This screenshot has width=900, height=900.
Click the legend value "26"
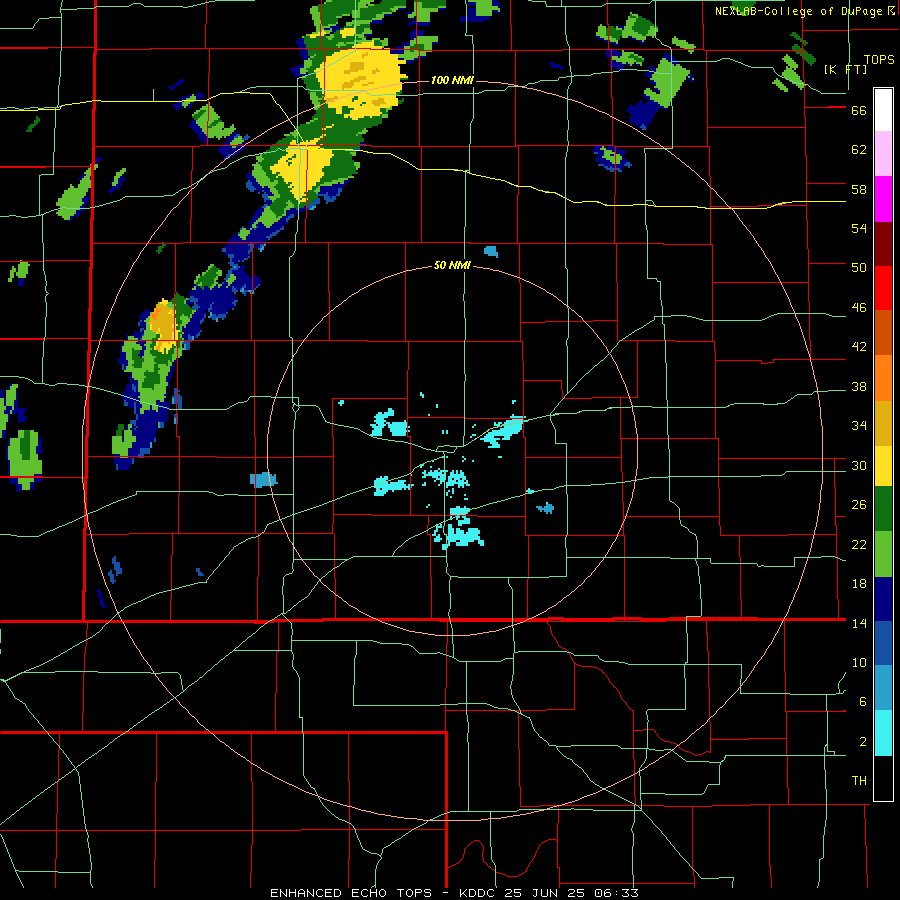pyautogui.click(x=859, y=505)
